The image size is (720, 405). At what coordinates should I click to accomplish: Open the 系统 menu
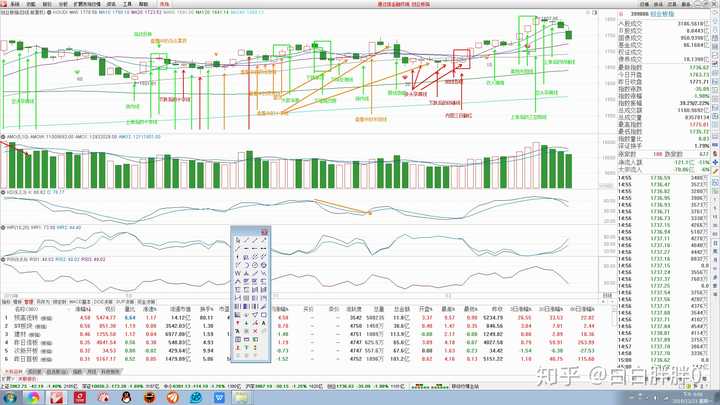click(15, 4)
